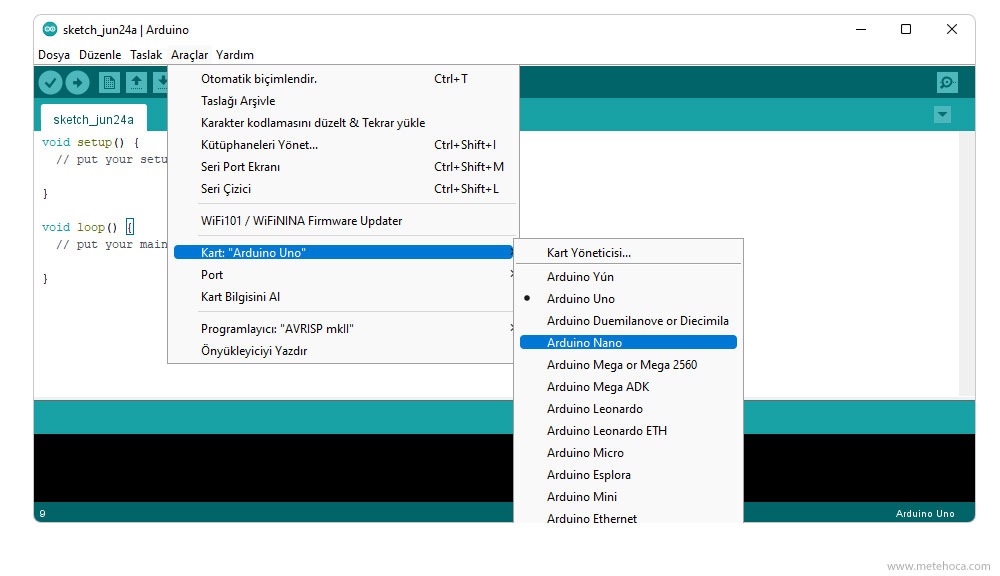Launch WiFi101 / WiFiNINA Firmware Updater
Image resolution: width=1000 pixels, height=576 pixels.
pos(344,221)
